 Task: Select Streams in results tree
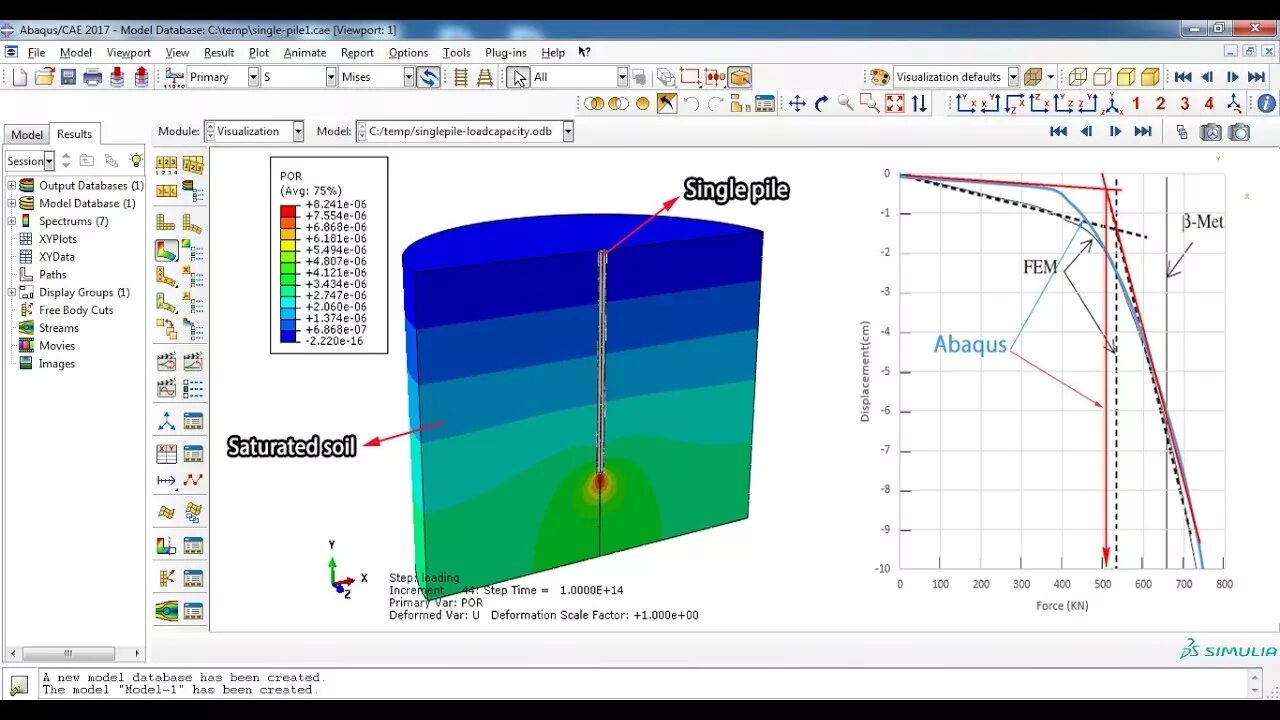59,328
